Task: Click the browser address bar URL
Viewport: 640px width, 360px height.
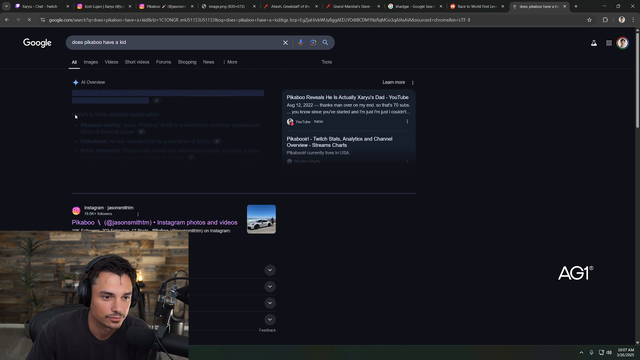Action: (259, 20)
